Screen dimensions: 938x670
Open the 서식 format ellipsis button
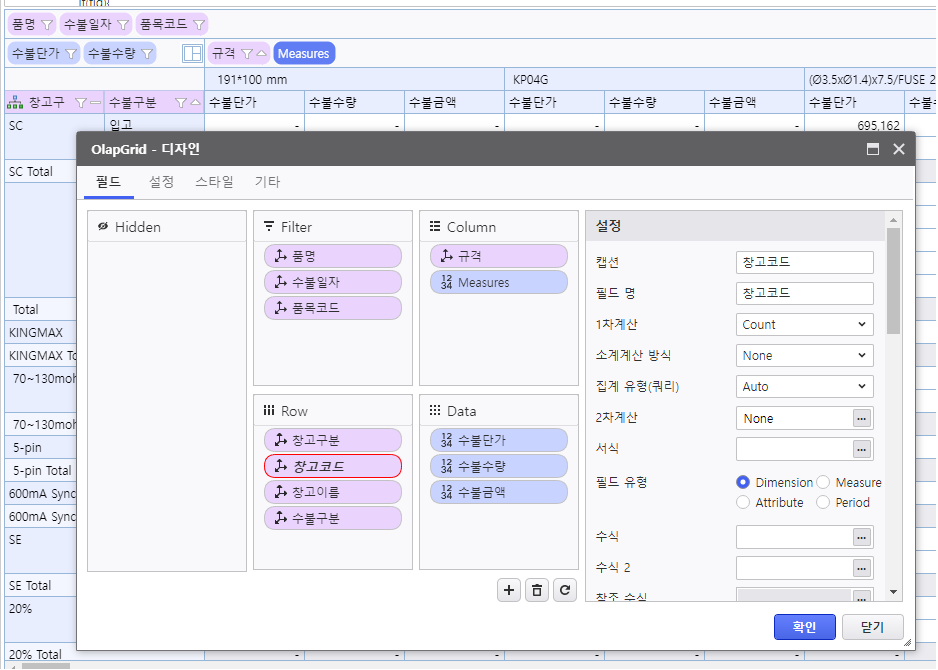click(x=861, y=449)
